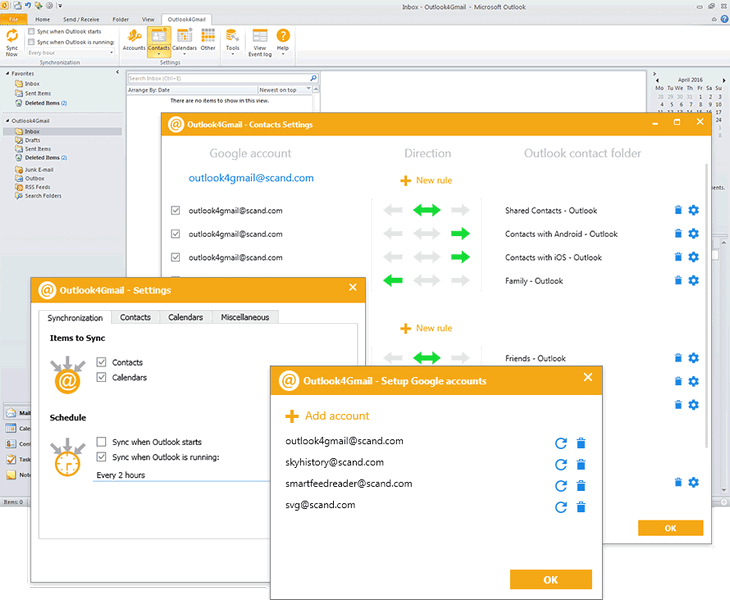Click the Sync Now ribbon icon

(12, 42)
